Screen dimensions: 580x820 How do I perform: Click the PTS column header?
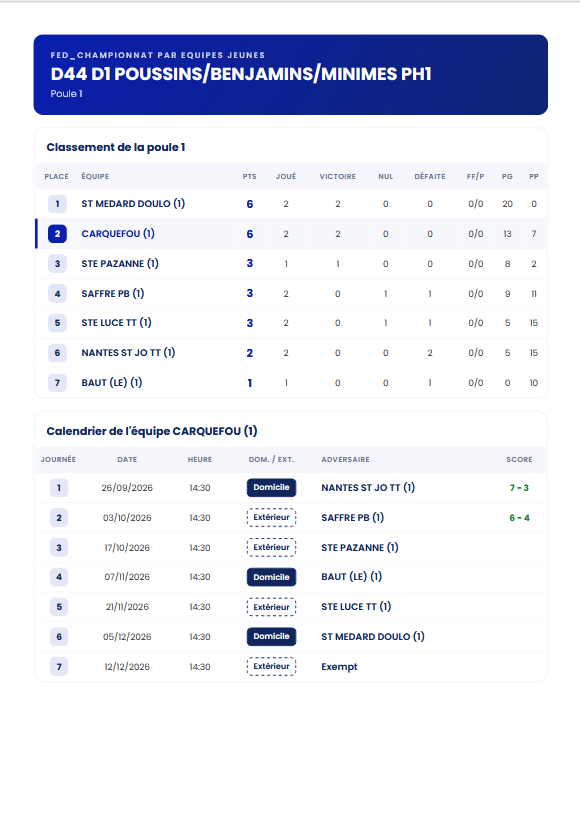(x=249, y=176)
